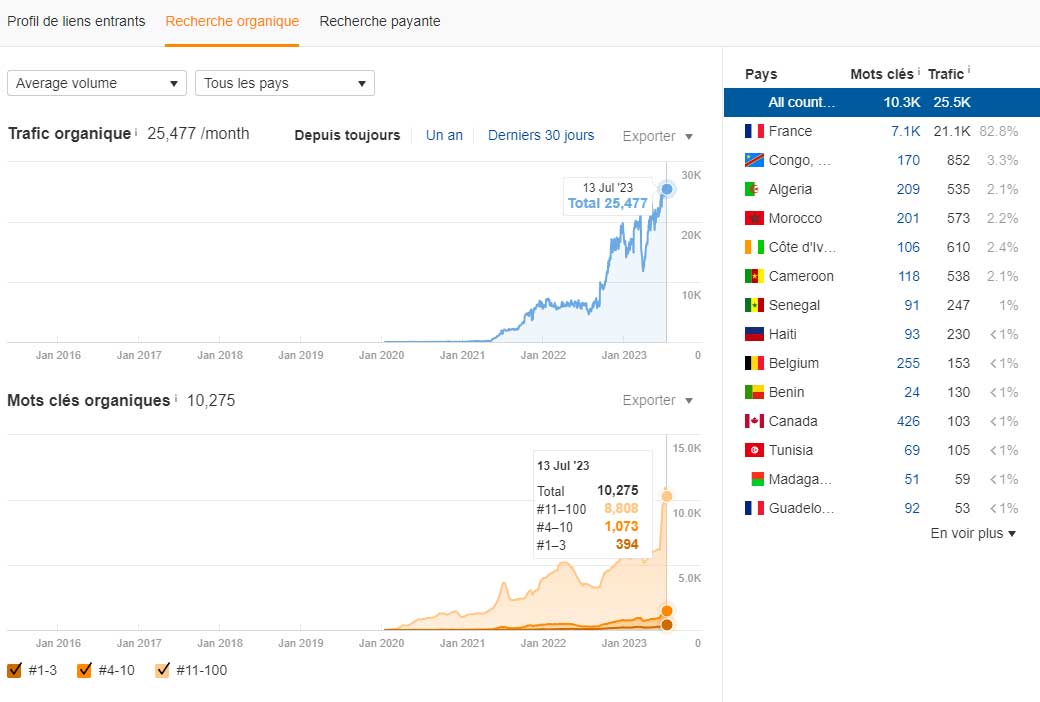Click the #4-10 keywords chart data point
This screenshot has height=702, width=1040.
[x=667, y=610]
